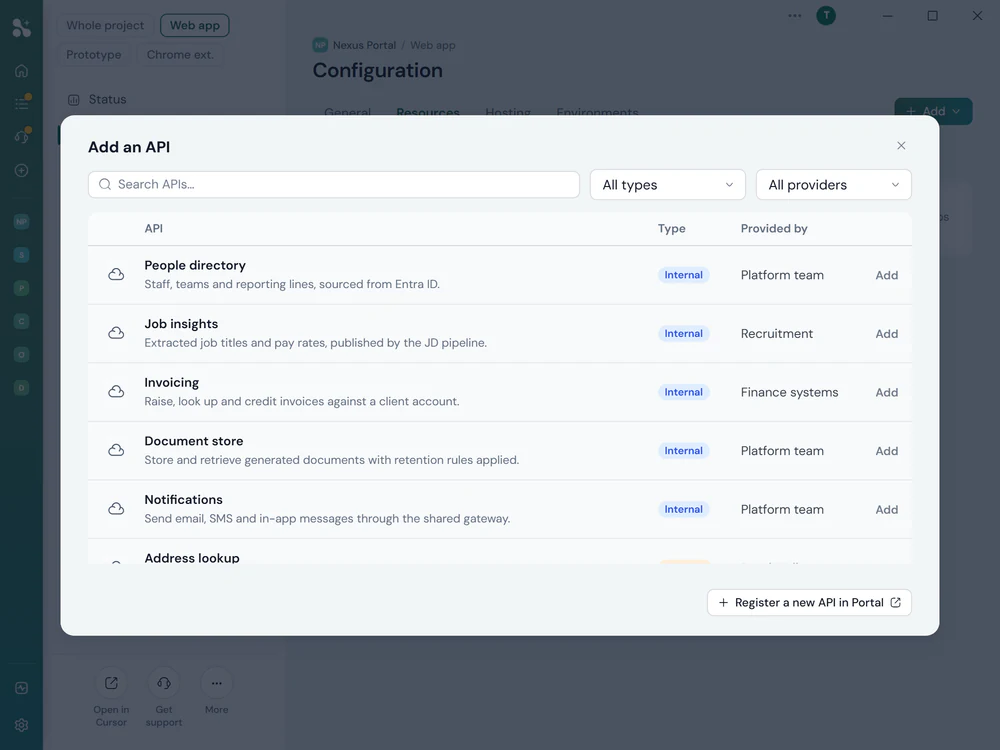1000x750 pixels.
Task: Open the task list icon with orange badge
Action: pos(22,103)
